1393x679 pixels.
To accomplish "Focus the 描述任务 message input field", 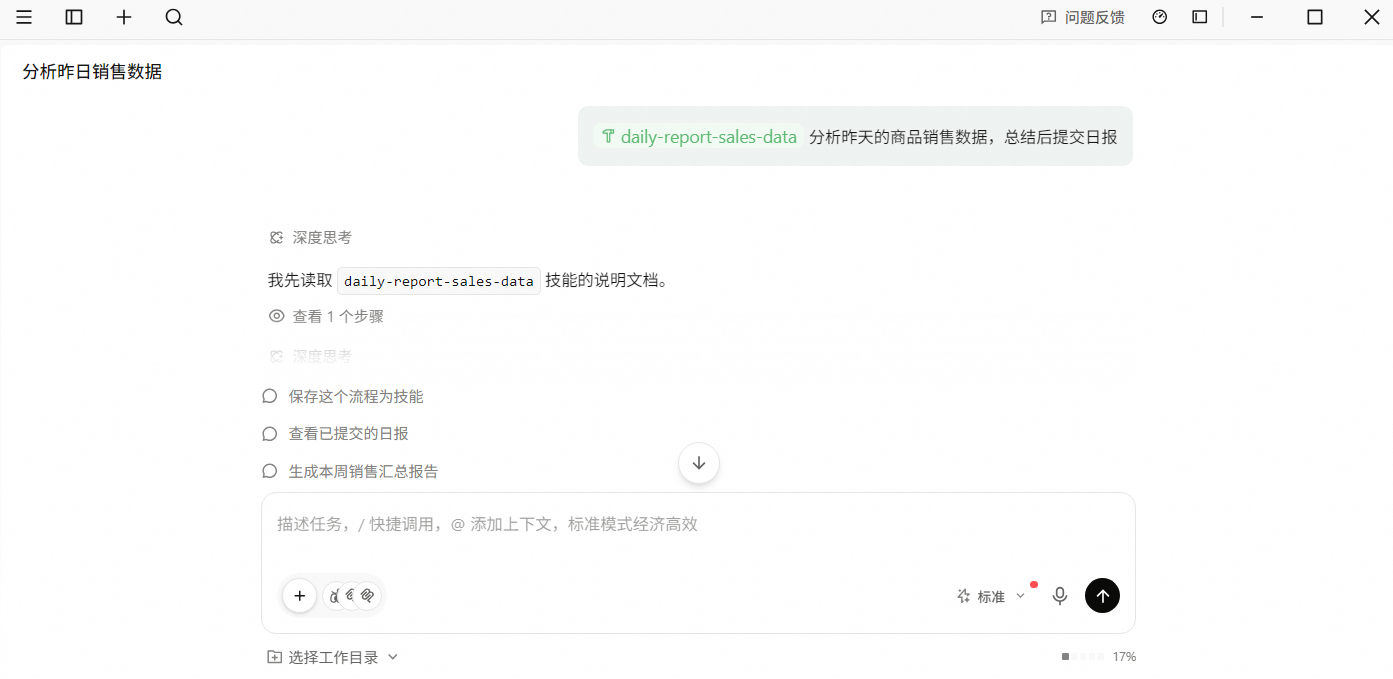I will pos(698,524).
